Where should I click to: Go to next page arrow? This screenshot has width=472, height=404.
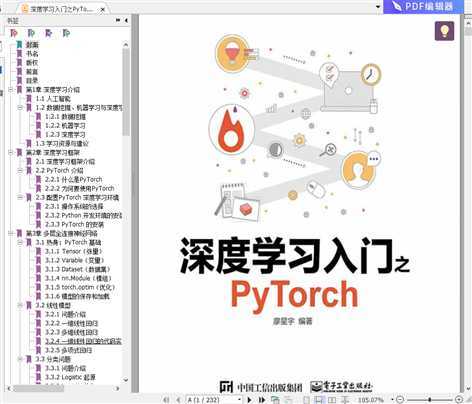pyautogui.click(x=249, y=400)
